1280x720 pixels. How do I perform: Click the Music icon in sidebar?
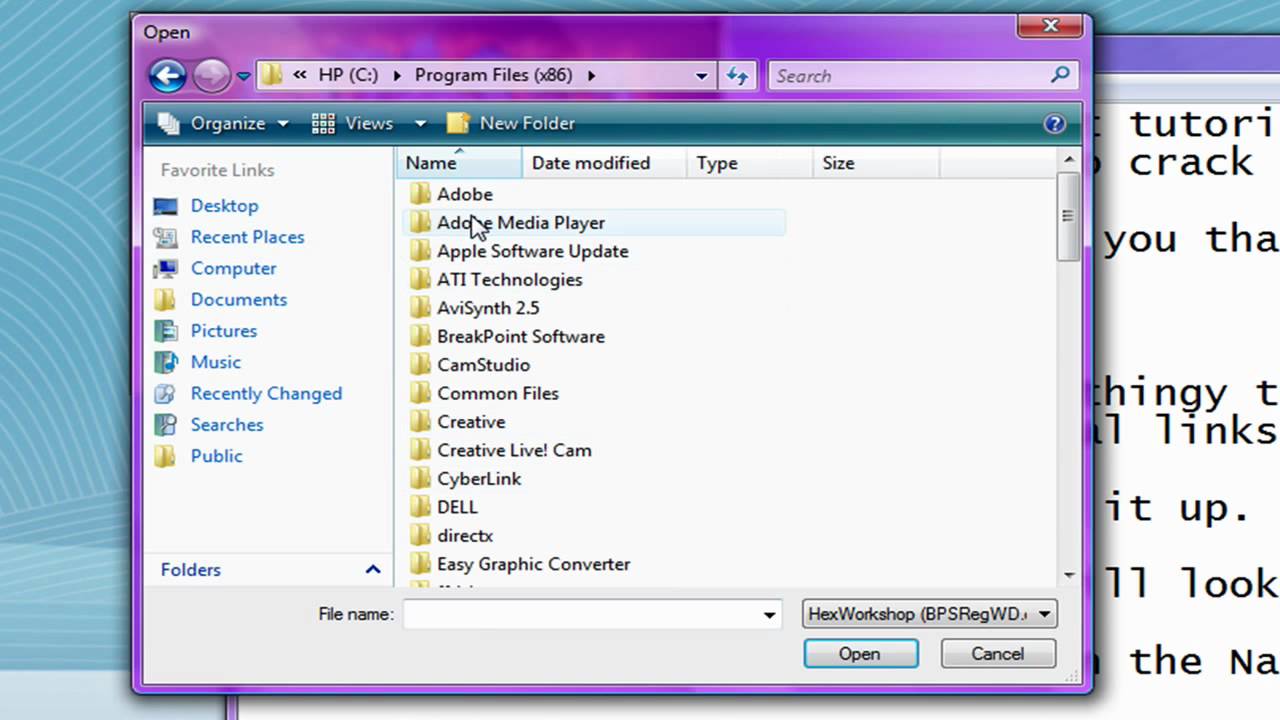tap(165, 362)
